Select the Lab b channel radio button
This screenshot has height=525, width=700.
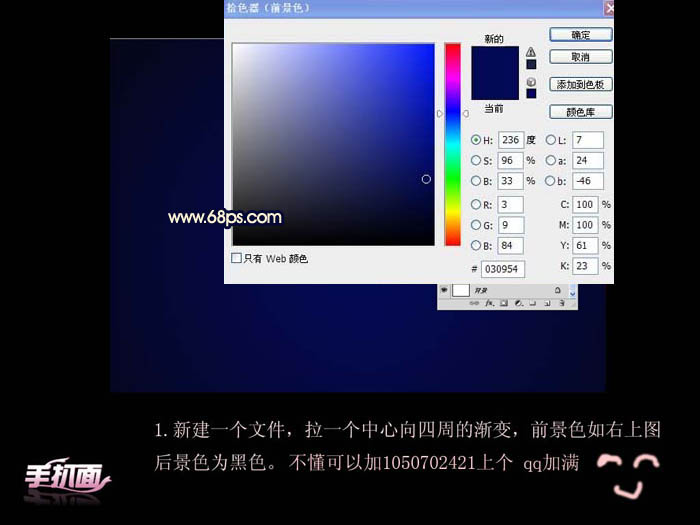tap(551, 181)
